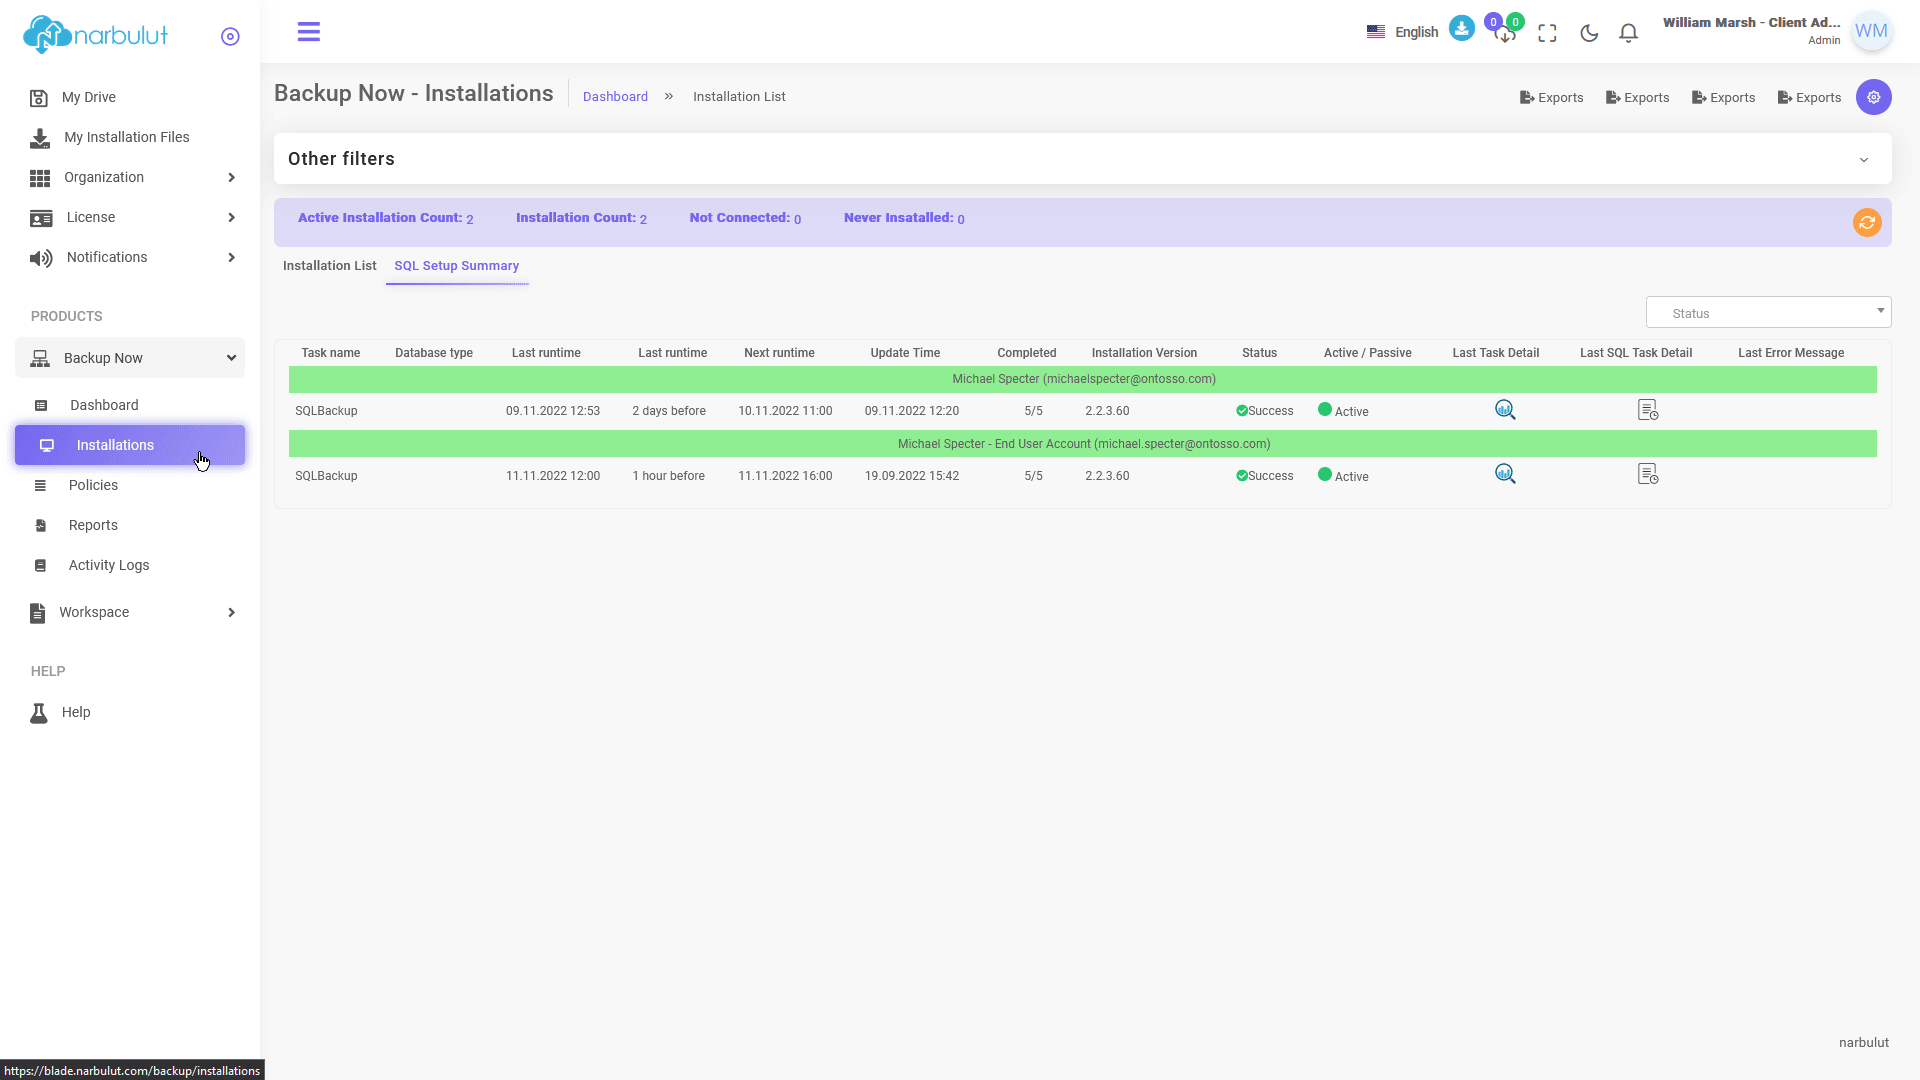The width and height of the screenshot is (1920, 1080).
Task: Expand the Workspace submenu arrow
Action: (x=231, y=612)
